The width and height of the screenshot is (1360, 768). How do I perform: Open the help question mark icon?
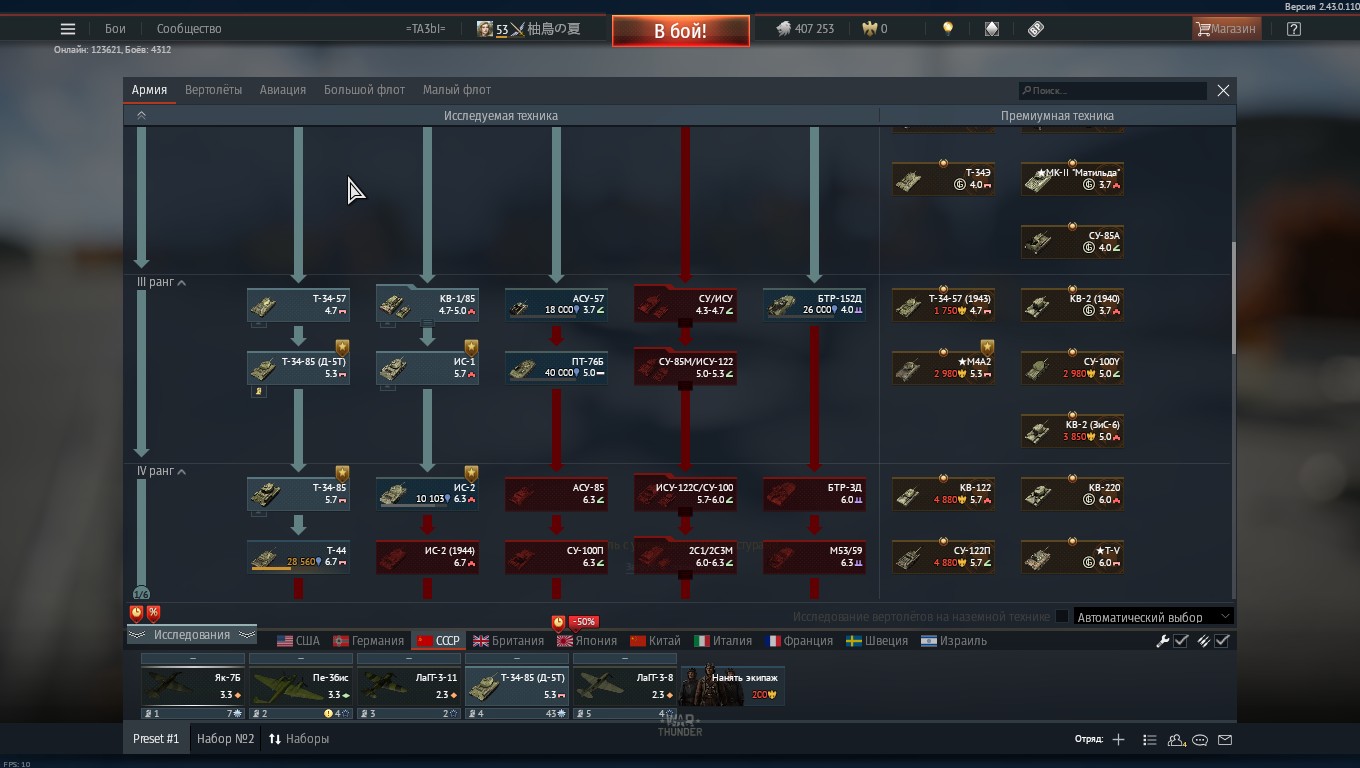point(1294,29)
